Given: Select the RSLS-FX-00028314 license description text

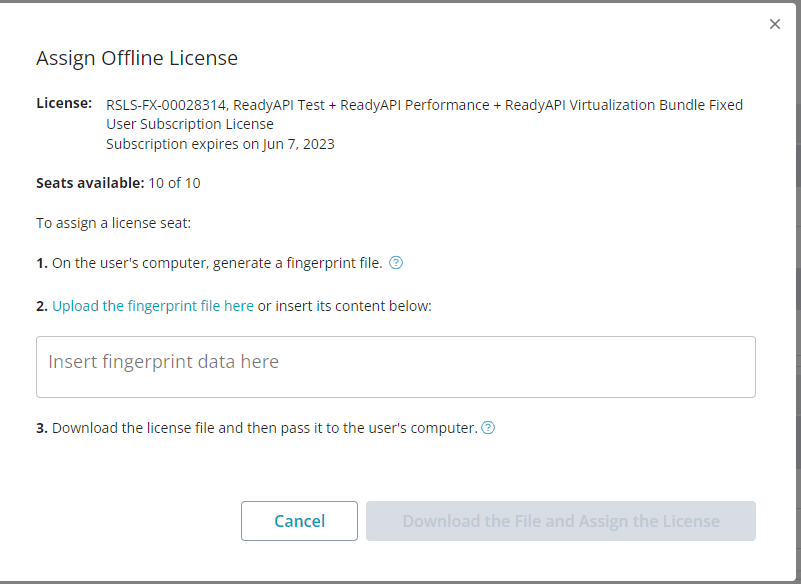Looking at the screenshot, I should coord(425,114).
